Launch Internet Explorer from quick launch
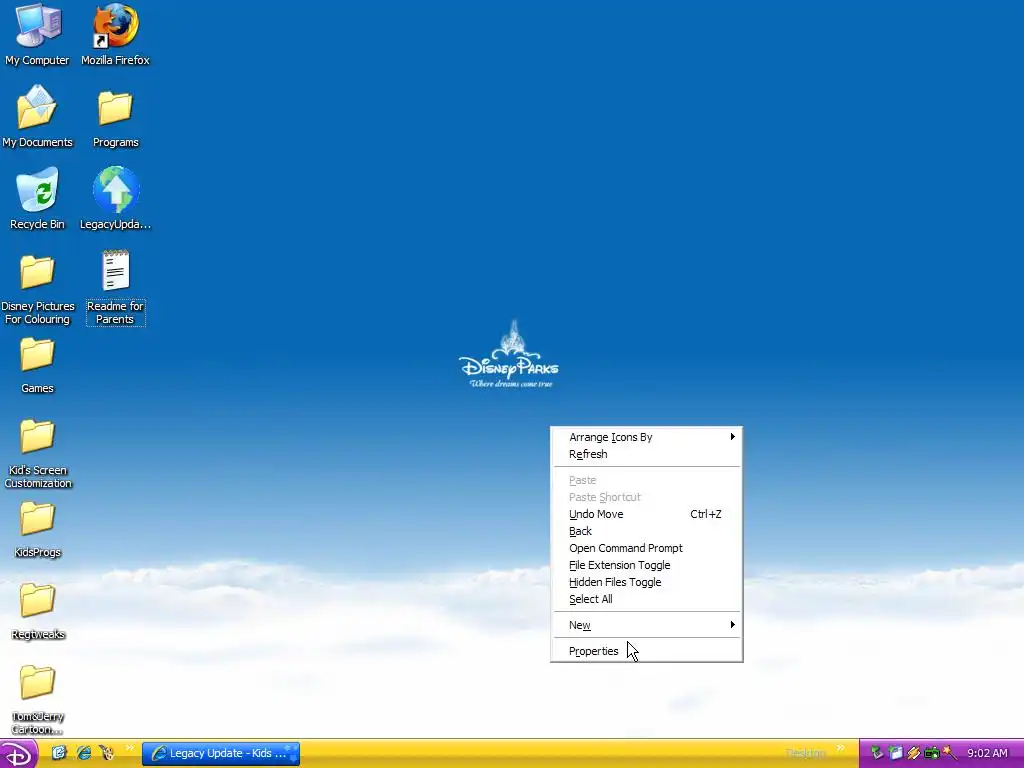 (x=84, y=753)
